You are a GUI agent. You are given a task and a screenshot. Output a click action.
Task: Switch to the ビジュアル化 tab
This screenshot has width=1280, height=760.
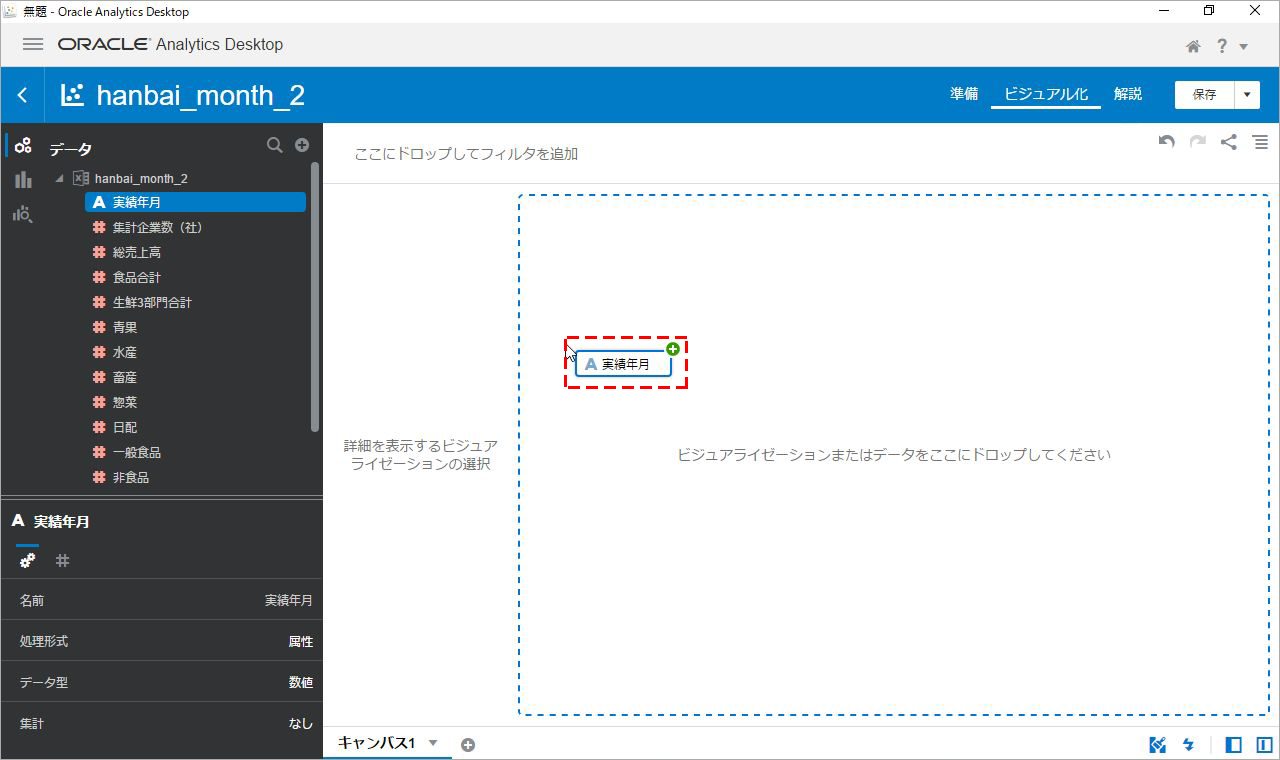point(1046,94)
